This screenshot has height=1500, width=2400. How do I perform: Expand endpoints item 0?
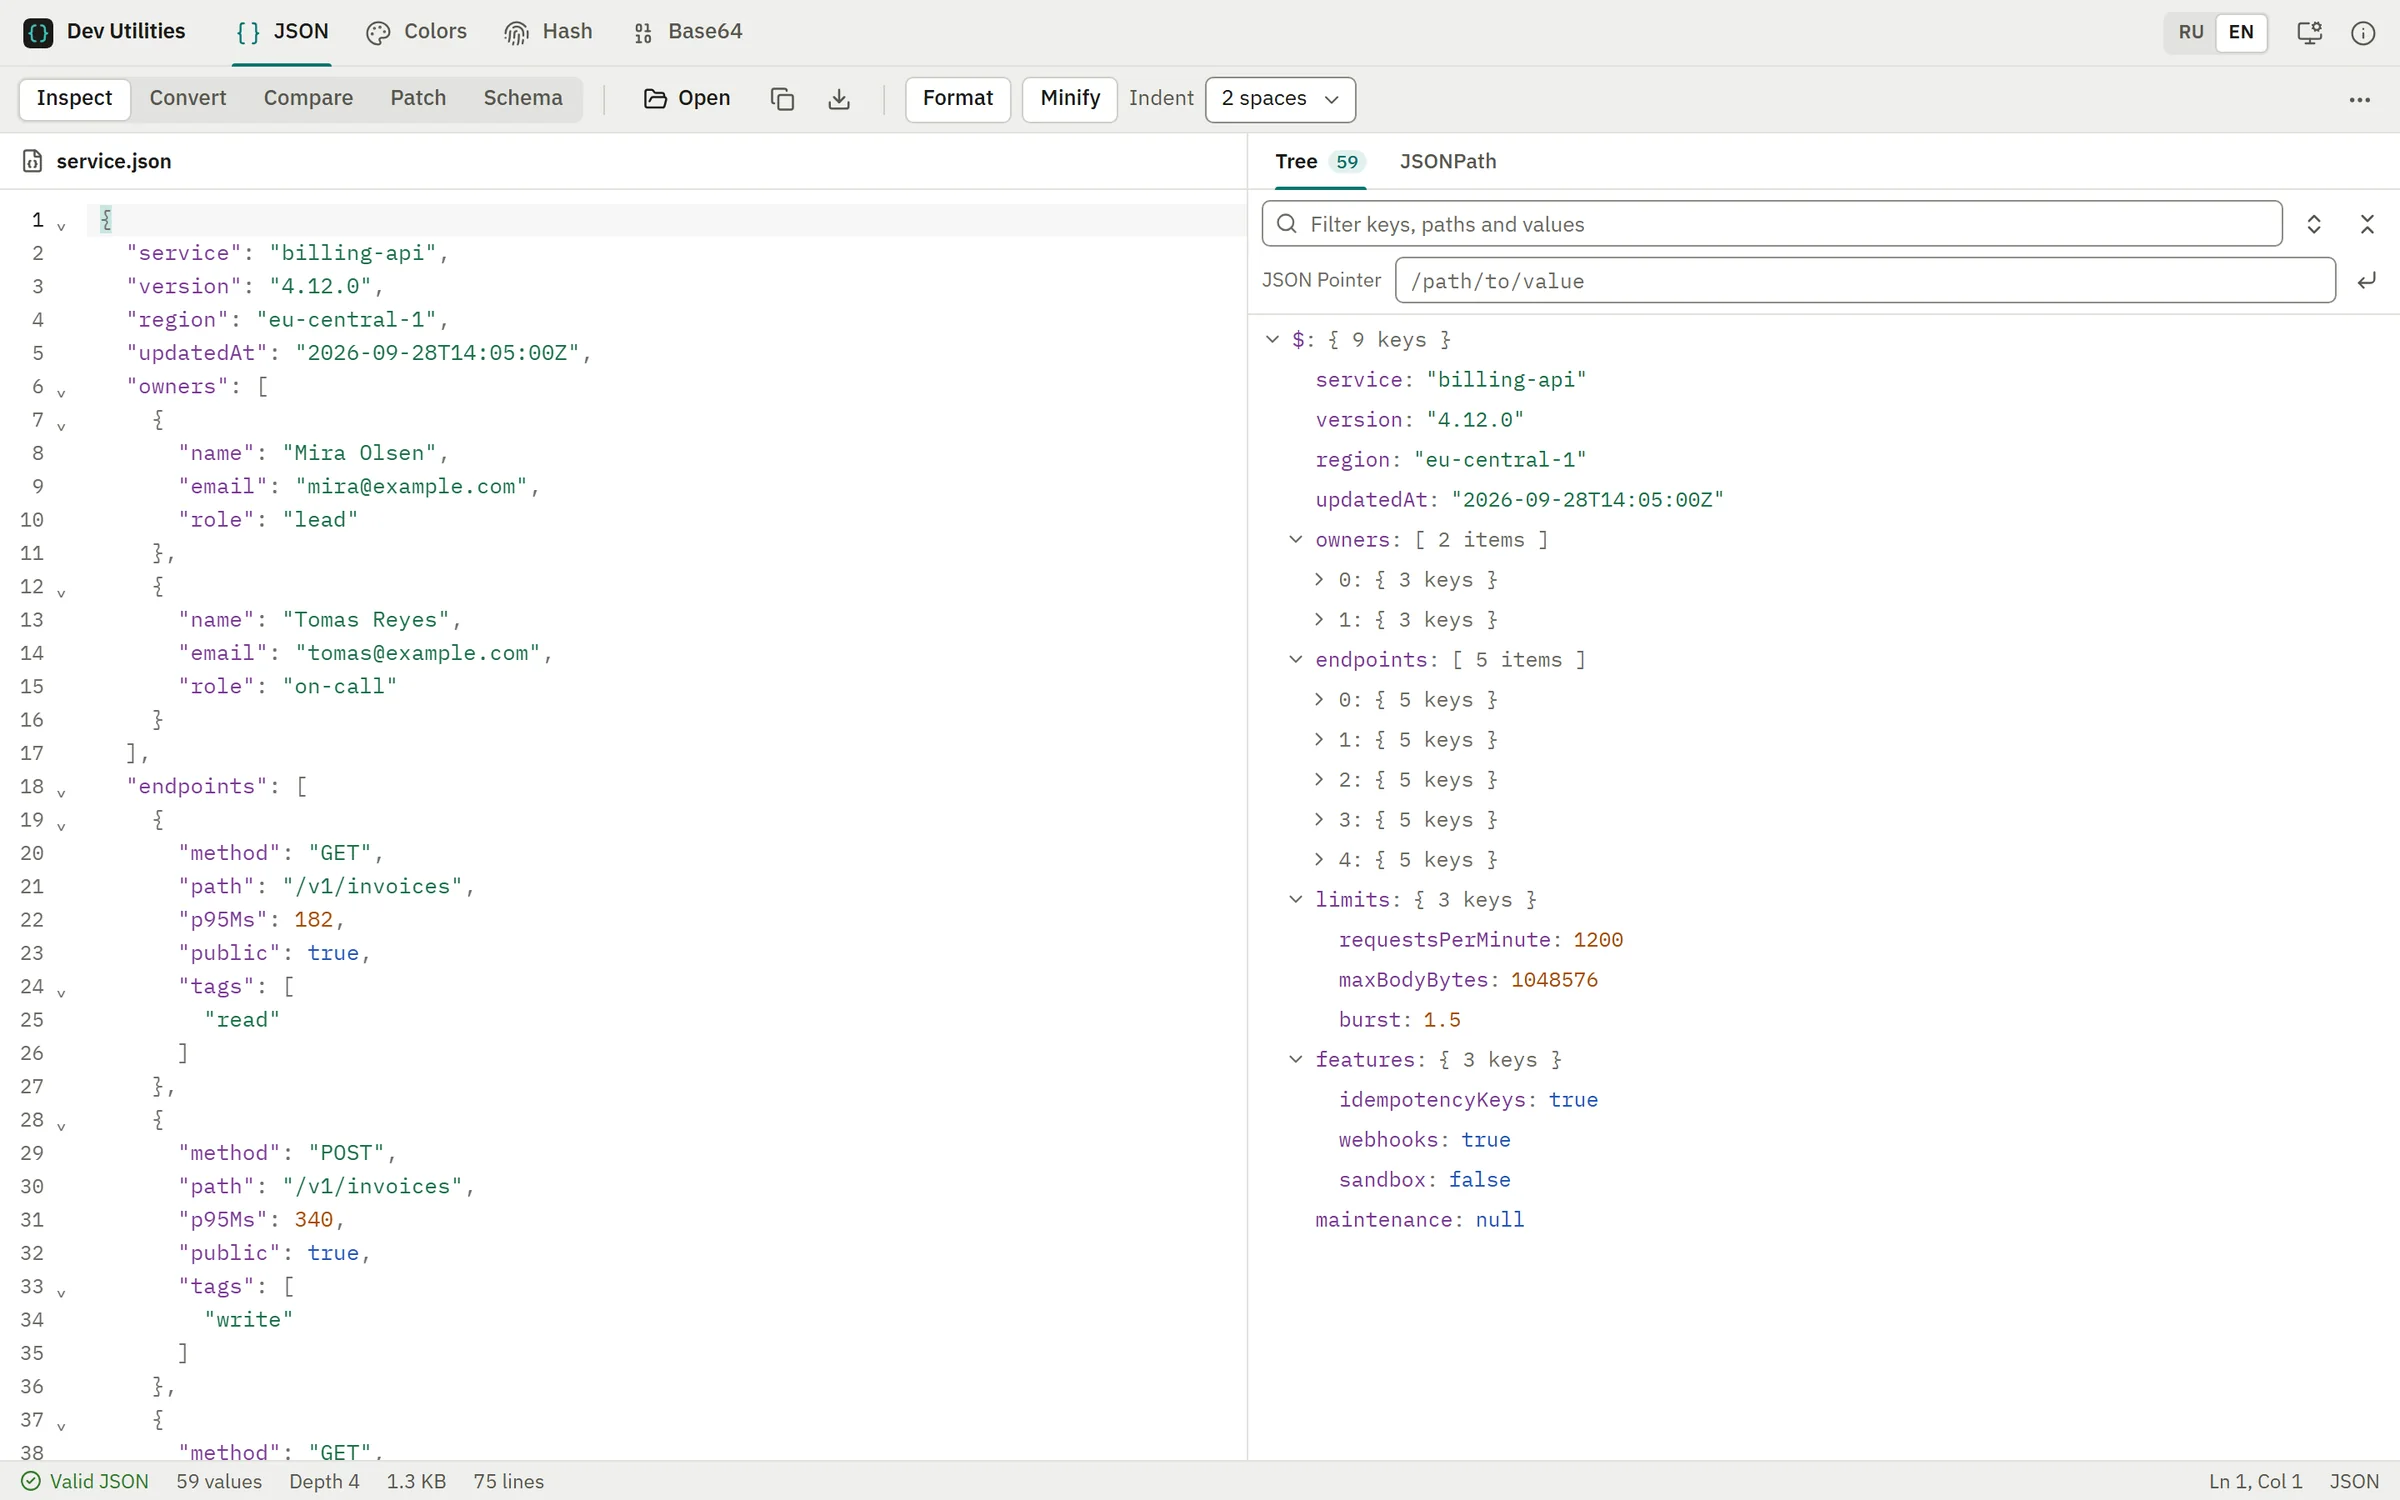tap(1318, 699)
